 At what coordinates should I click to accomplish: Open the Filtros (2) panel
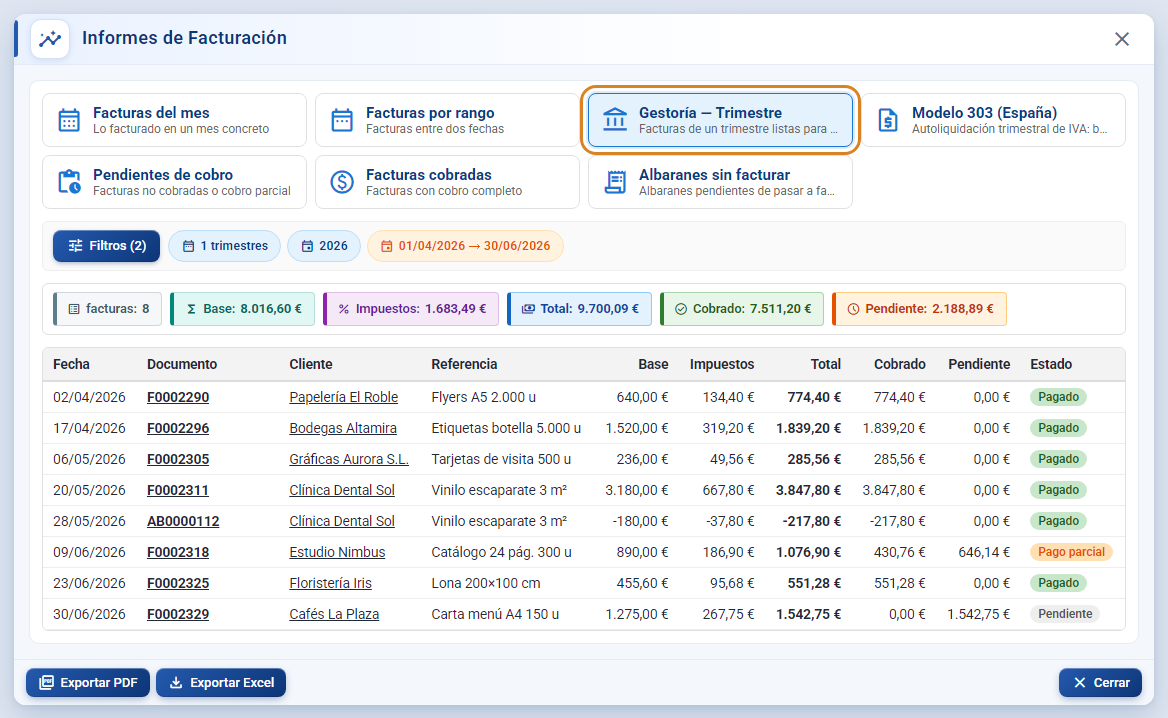[107, 246]
